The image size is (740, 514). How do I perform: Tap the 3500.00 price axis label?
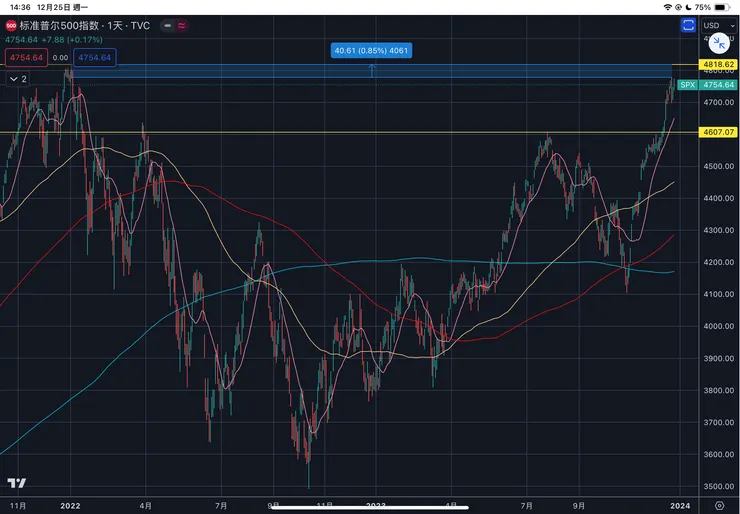pos(719,486)
